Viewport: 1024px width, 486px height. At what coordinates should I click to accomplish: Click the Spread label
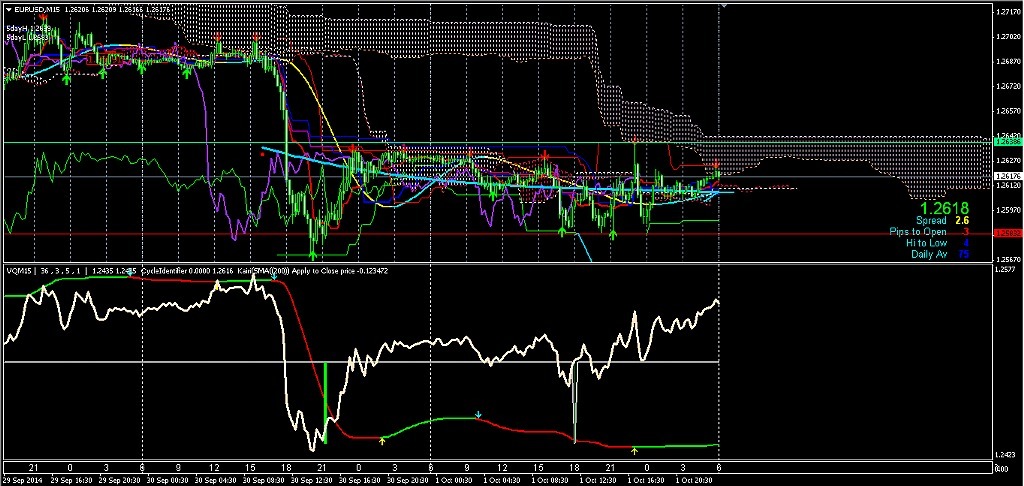point(929,221)
